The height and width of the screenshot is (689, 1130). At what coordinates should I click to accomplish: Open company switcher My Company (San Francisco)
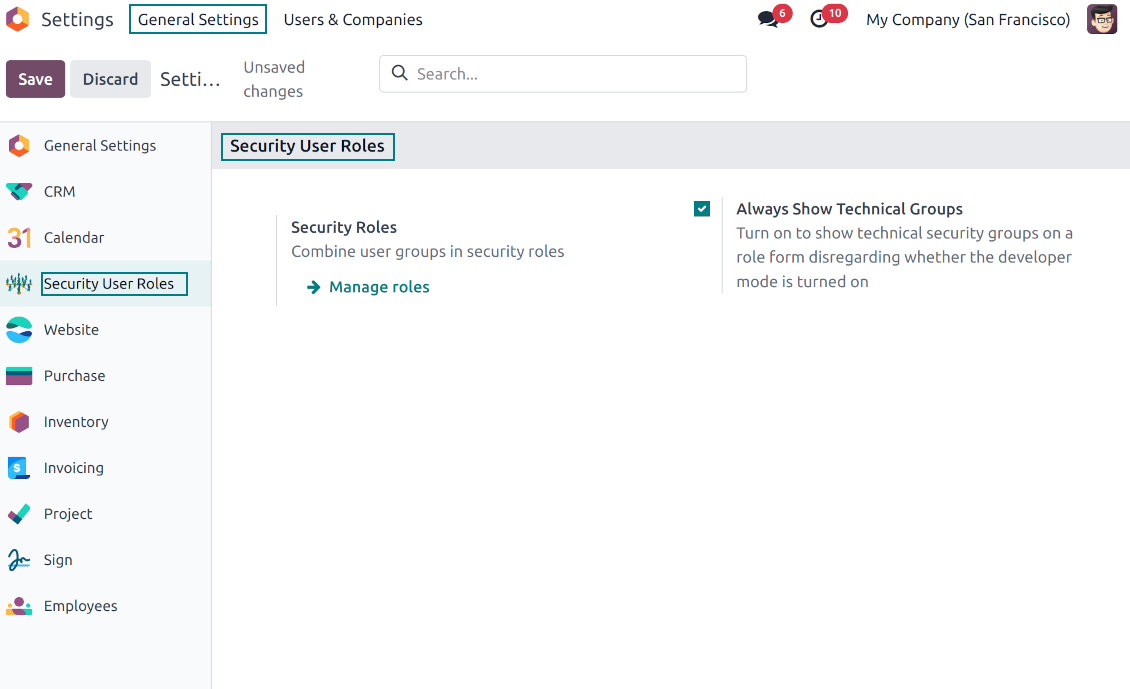(967, 19)
